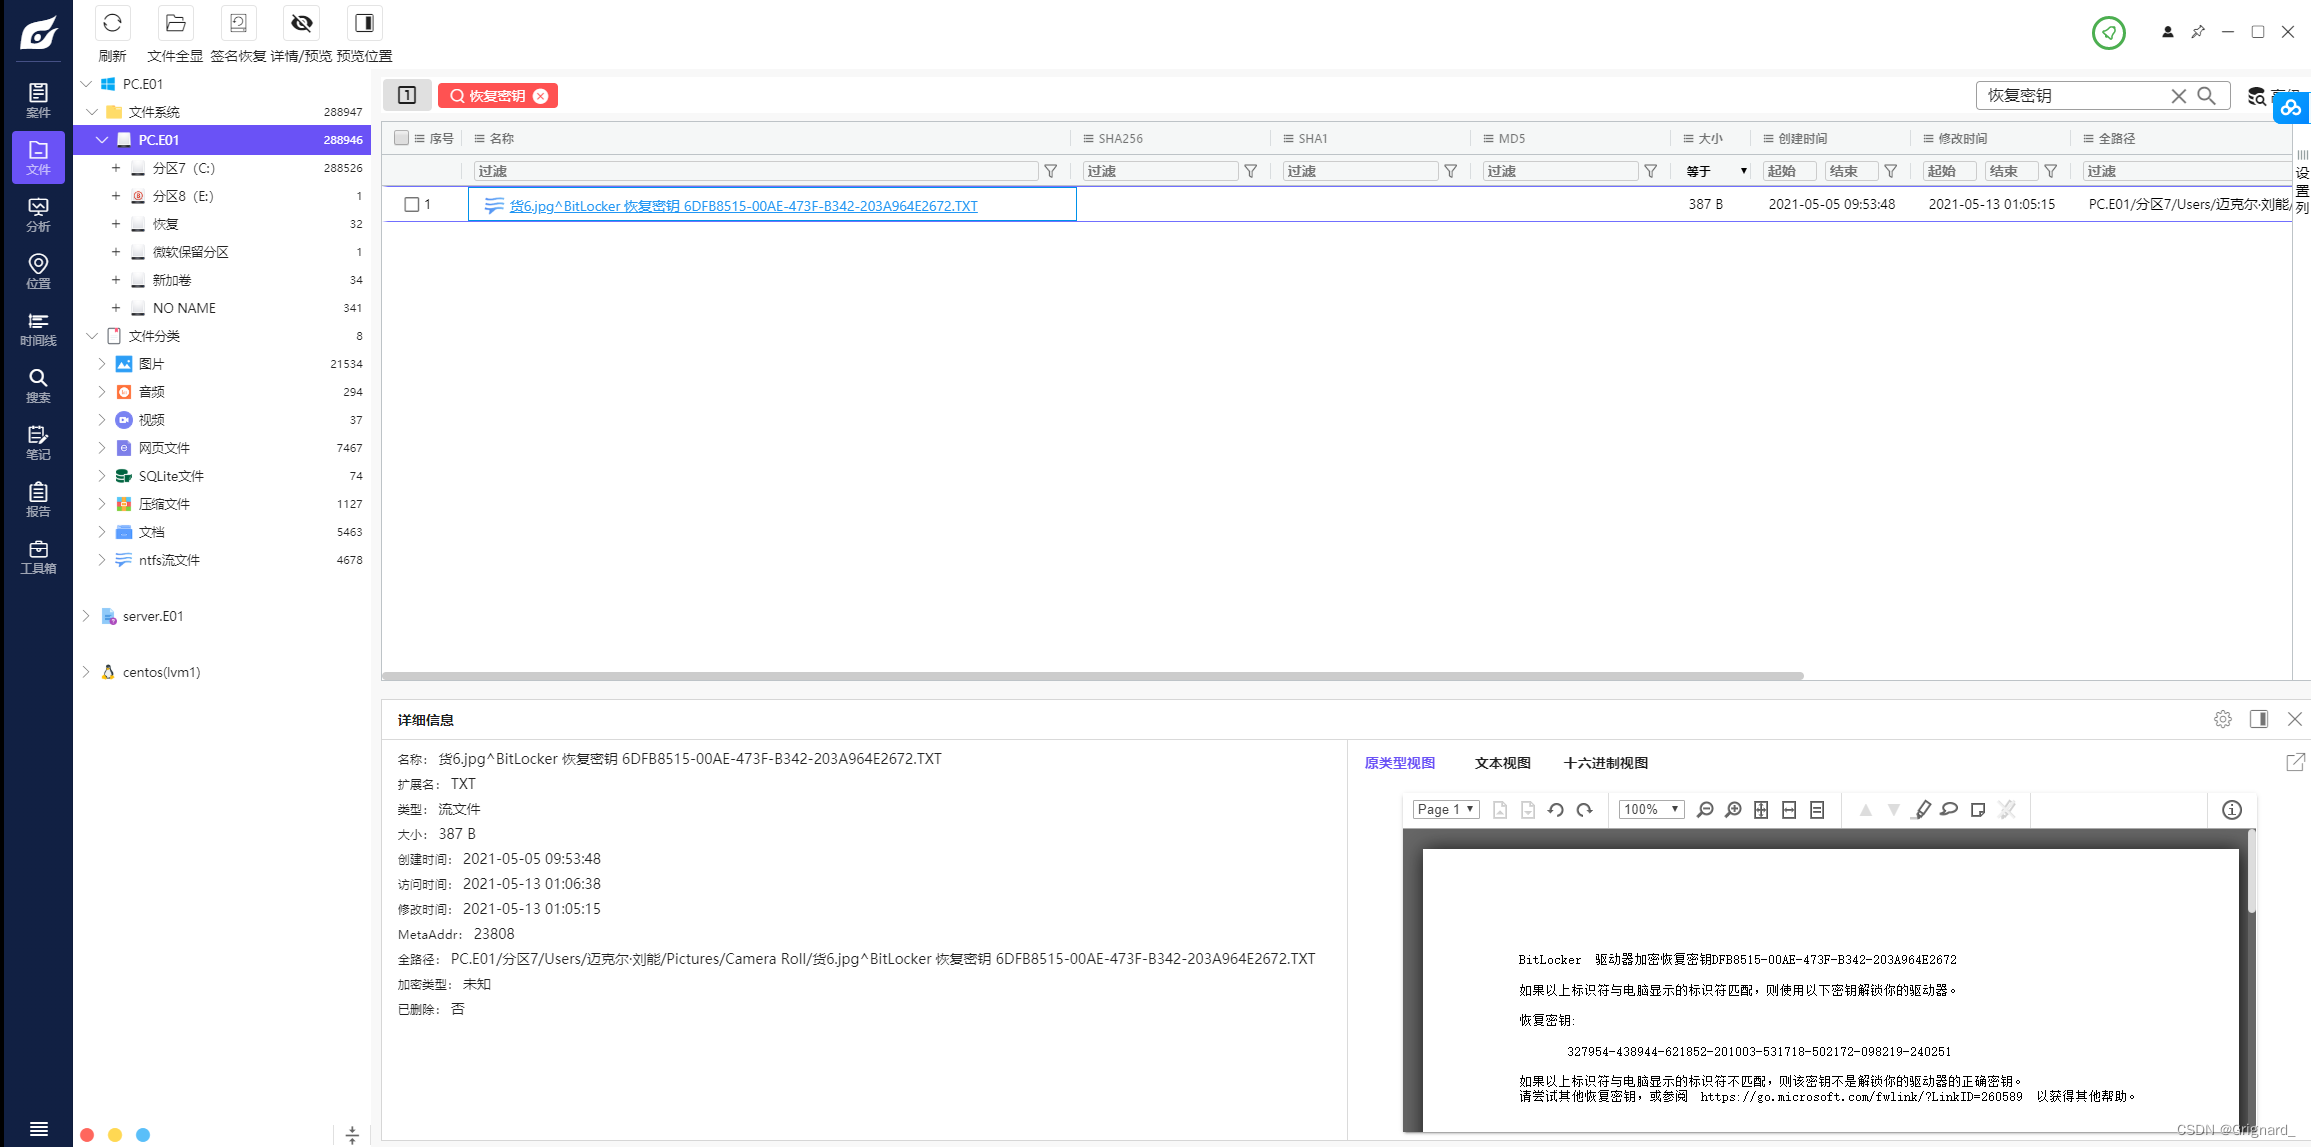
Task: Tick the select-all checkbox in table header
Action: coord(401,138)
